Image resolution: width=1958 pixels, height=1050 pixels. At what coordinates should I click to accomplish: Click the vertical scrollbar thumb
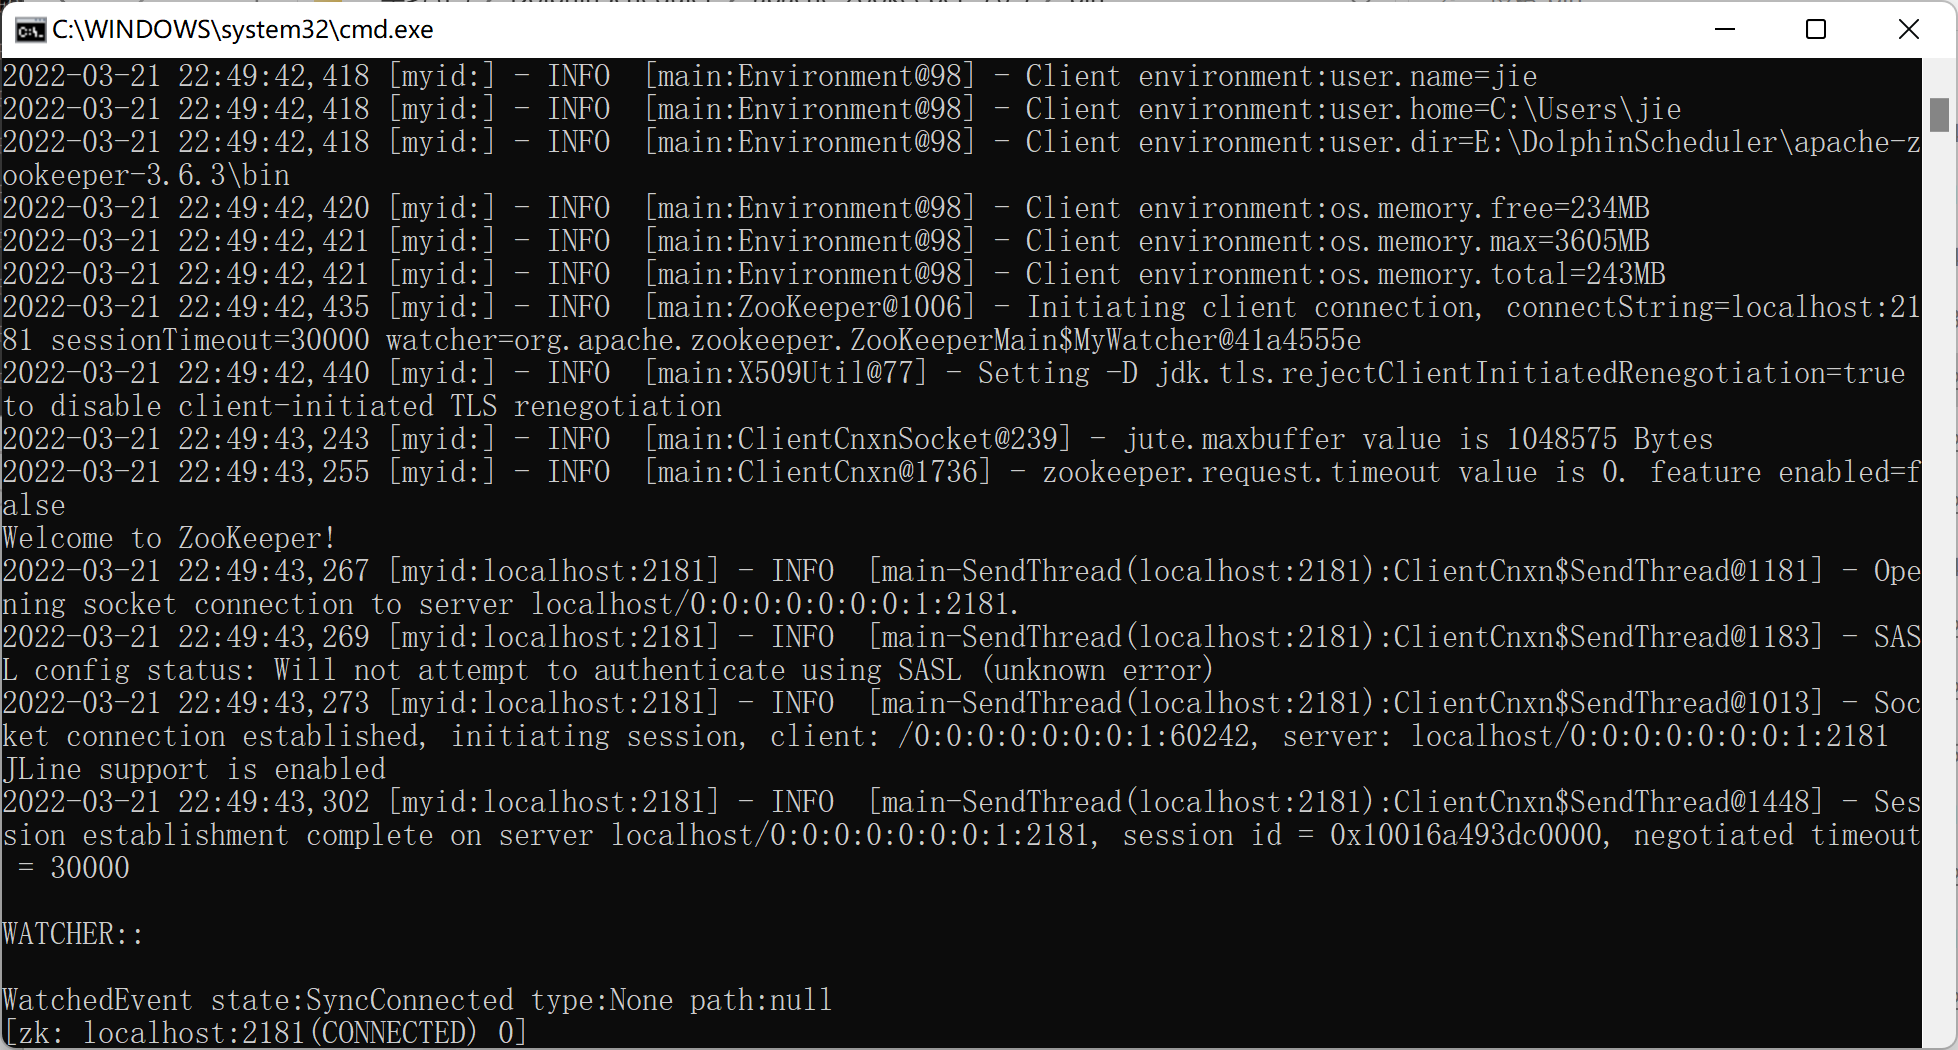coord(1939,114)
